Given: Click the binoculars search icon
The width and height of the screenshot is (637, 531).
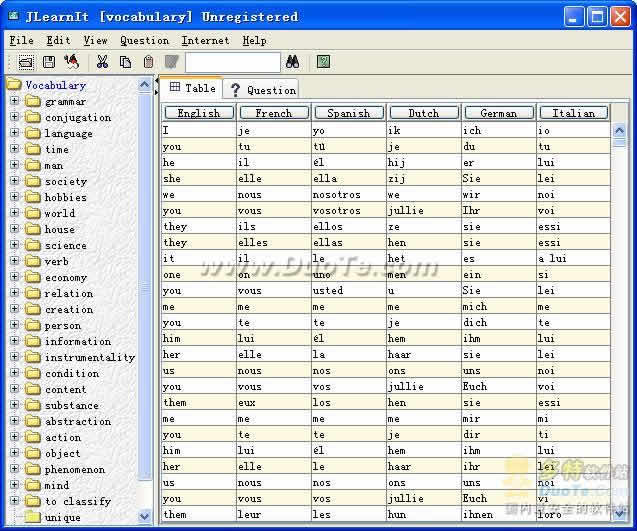Looking at the screenshot, I should click(x=292, y=62).
